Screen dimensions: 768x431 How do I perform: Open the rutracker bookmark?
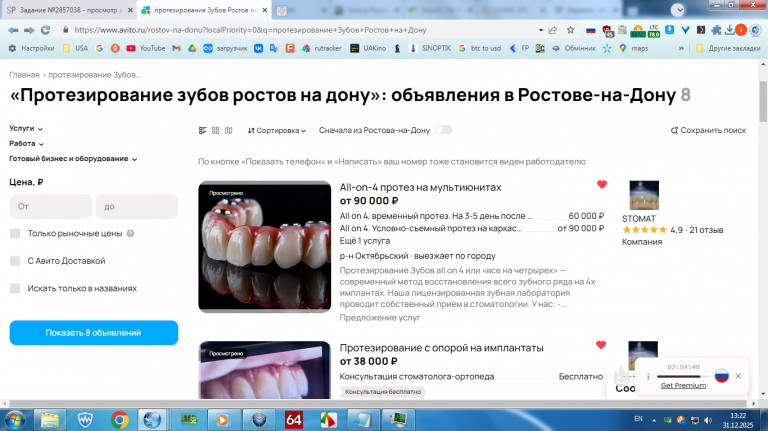click(321, 48)
